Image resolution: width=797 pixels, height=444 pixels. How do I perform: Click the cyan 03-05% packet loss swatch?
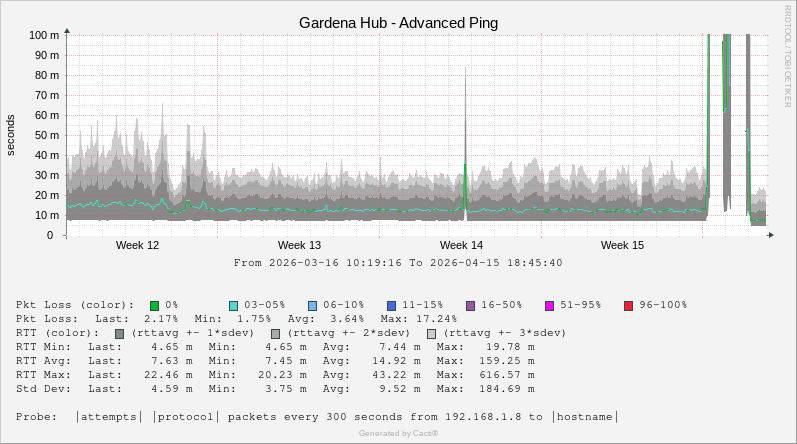pyautogui.click(x=233, y=305)
